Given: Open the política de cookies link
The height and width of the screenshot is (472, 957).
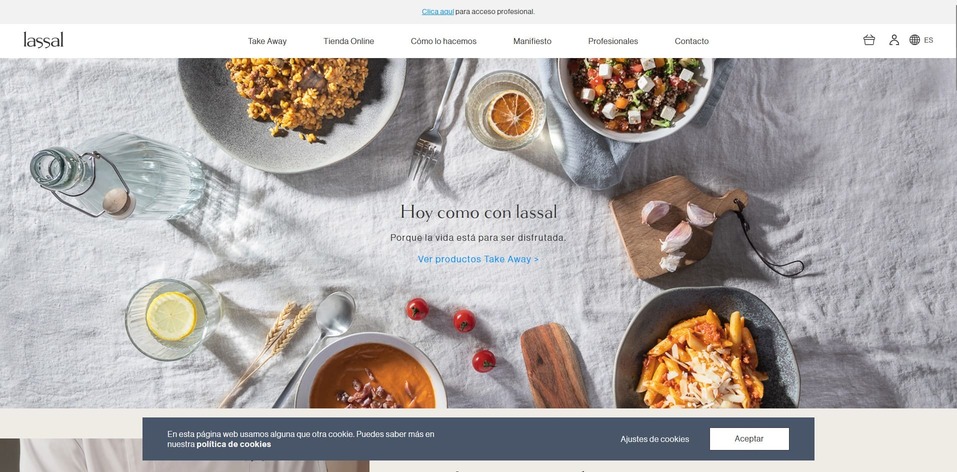Looking at the screenshot, I should [234, 444].
